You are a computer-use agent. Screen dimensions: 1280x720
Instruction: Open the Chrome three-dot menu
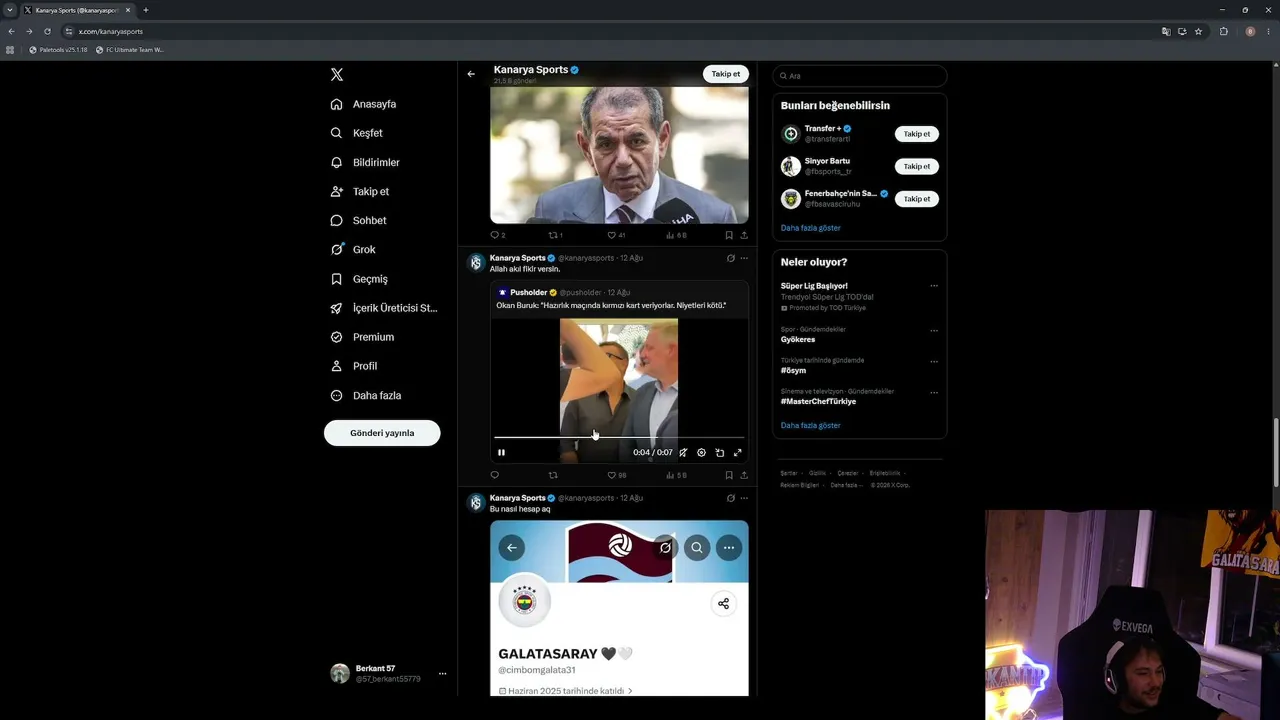(1269, 31)
